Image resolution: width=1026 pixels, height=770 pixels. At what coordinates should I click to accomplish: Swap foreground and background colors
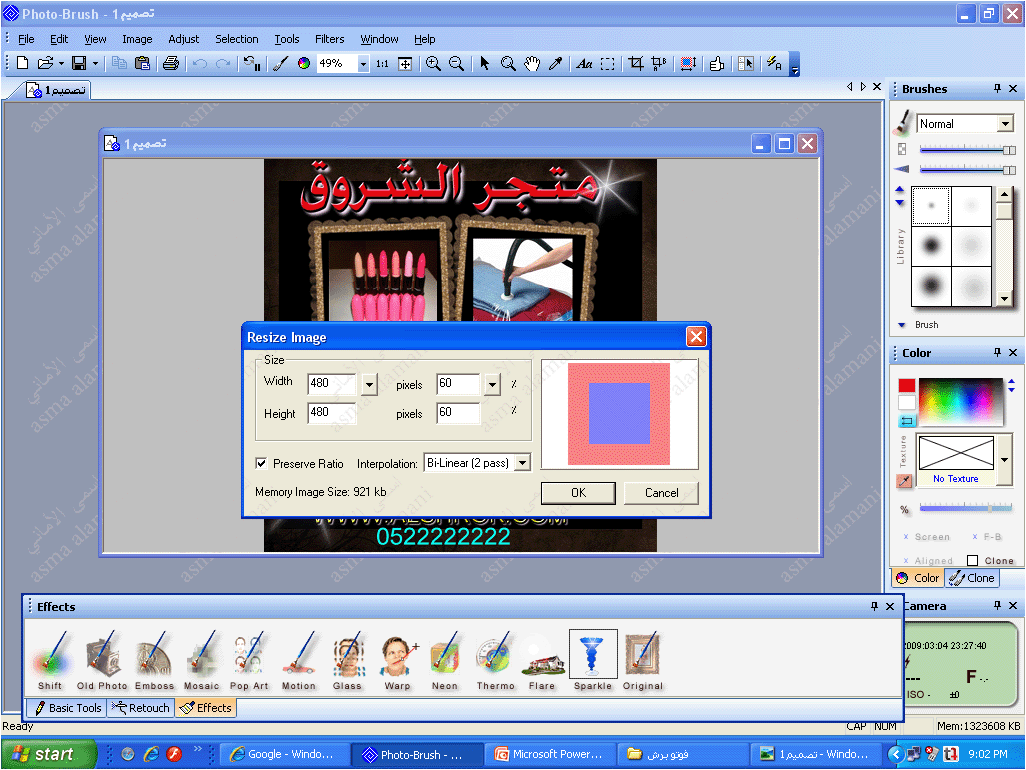click(x=907, y=421)
